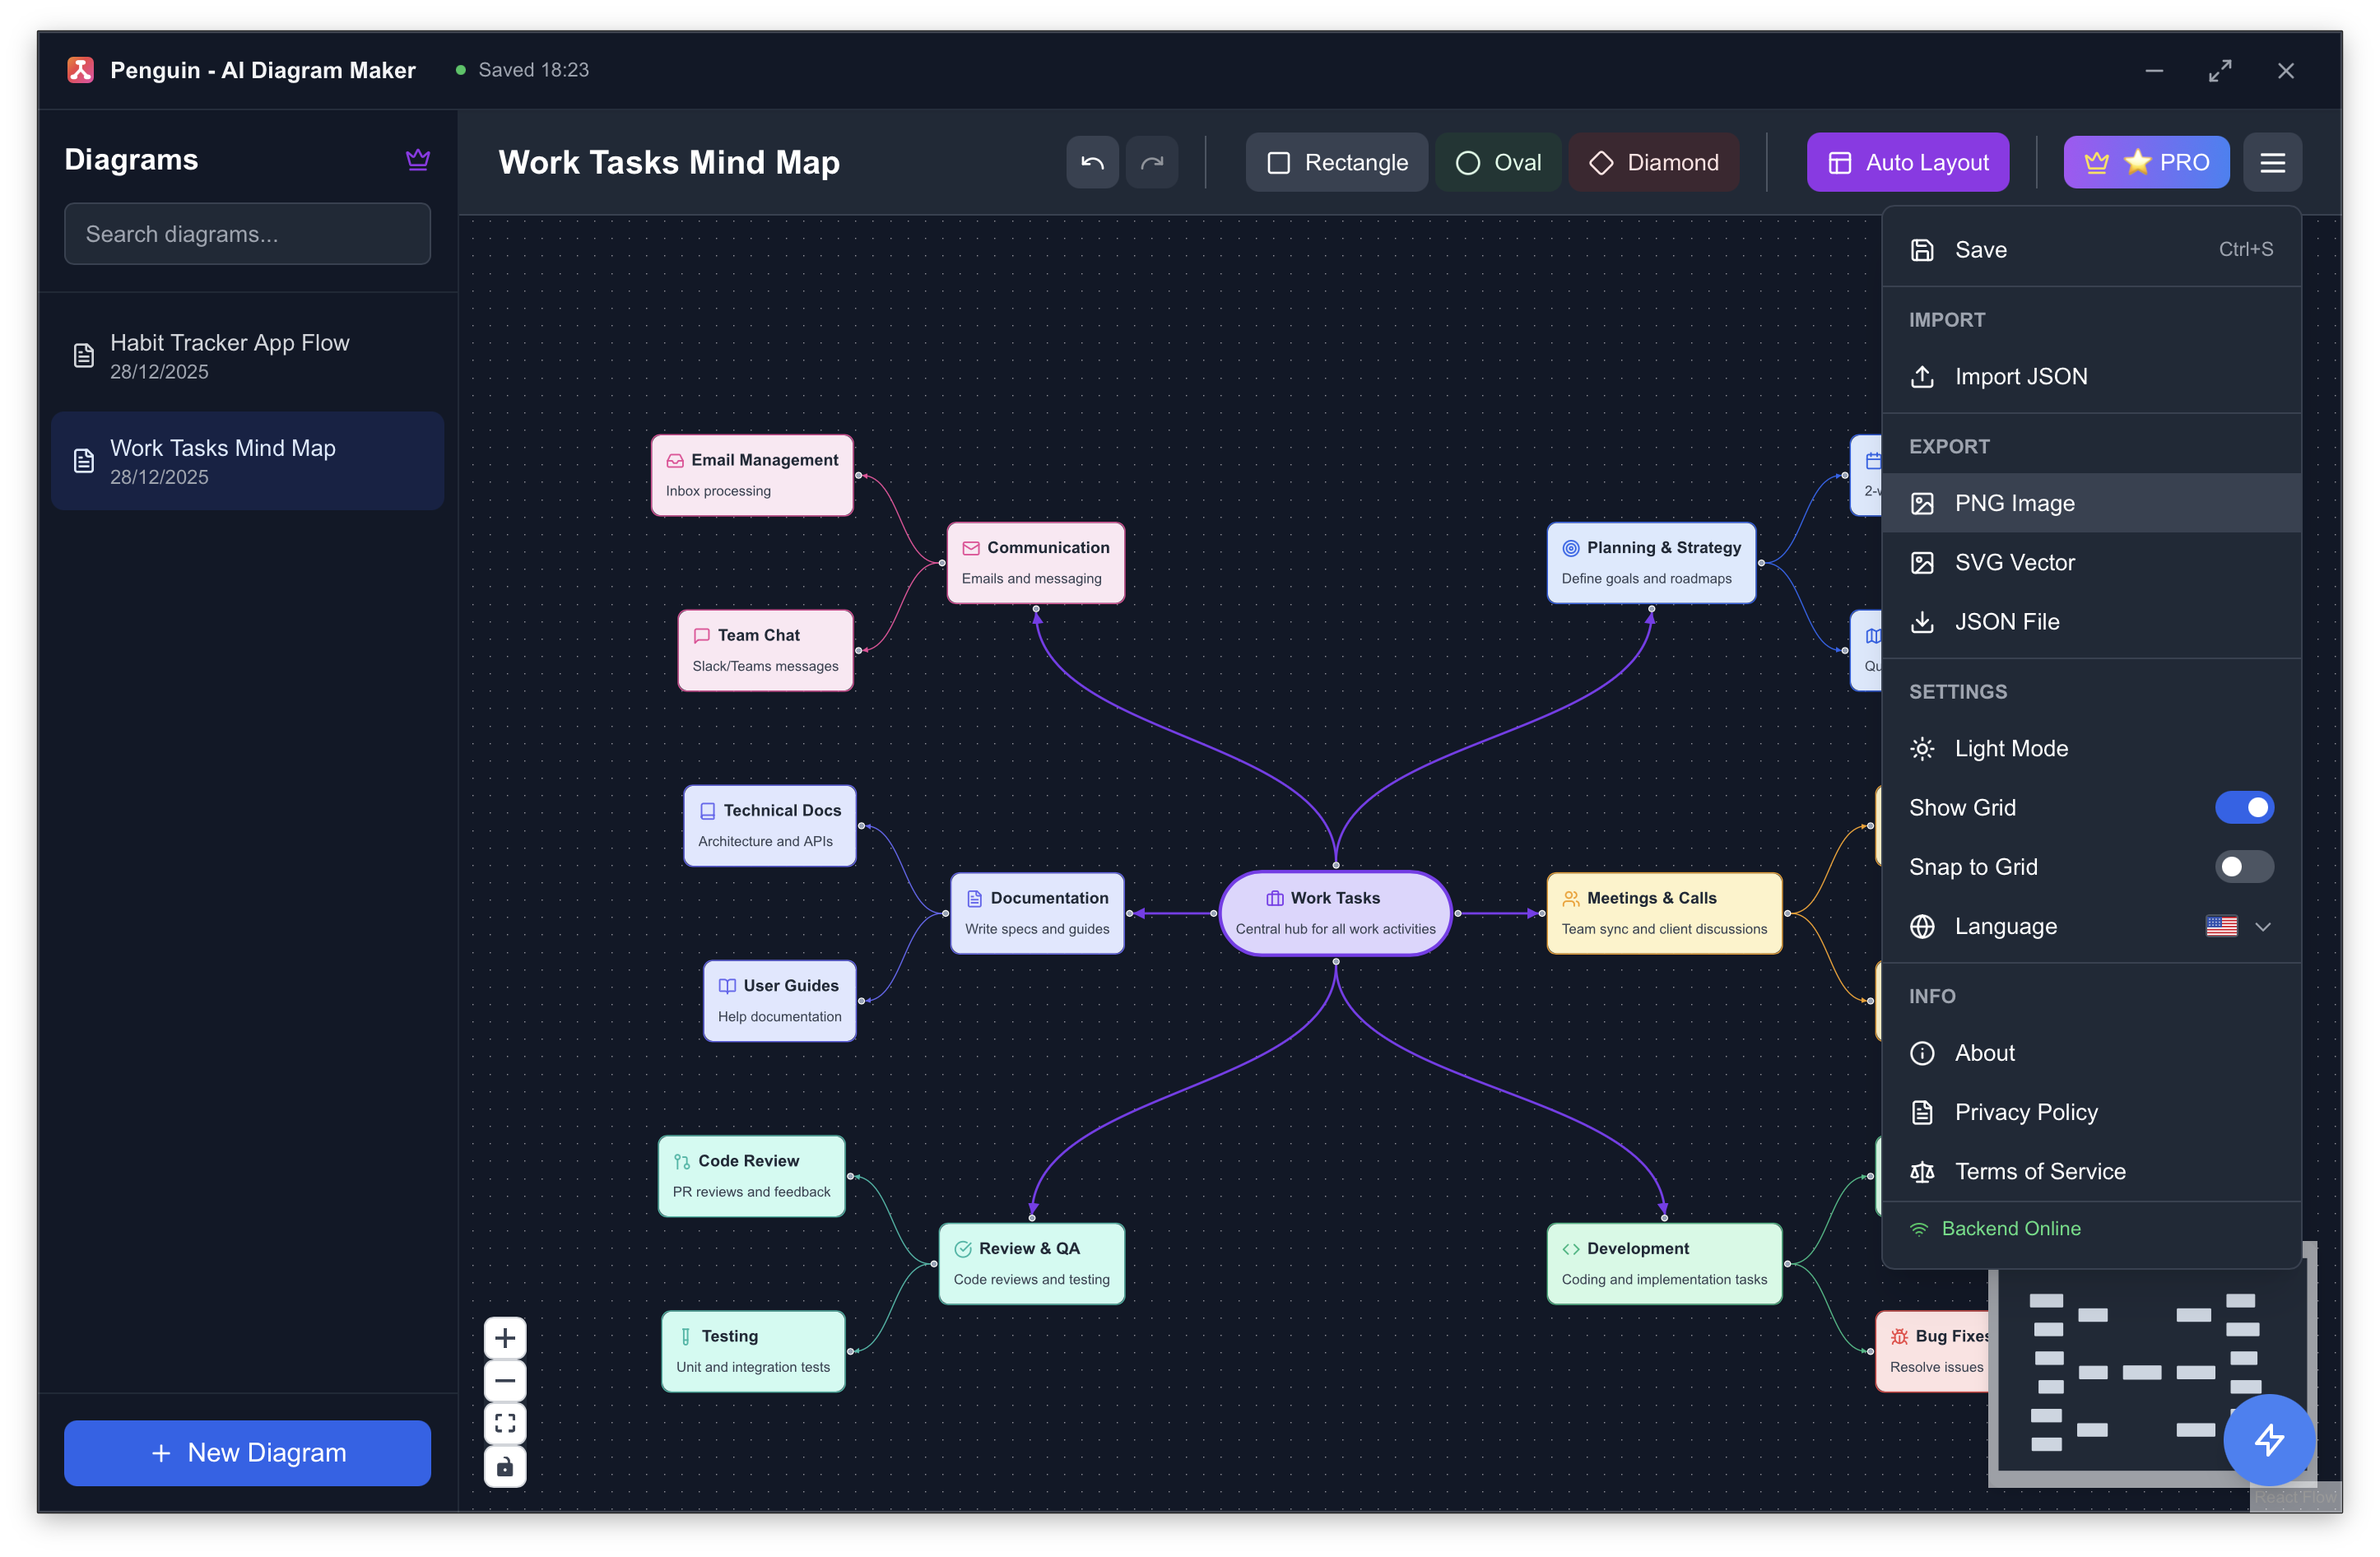Open the AI lightning bolt button
The width and height of the screenshot is (2380, 1557).
pyautogui.click(x=2268, y=1439)
